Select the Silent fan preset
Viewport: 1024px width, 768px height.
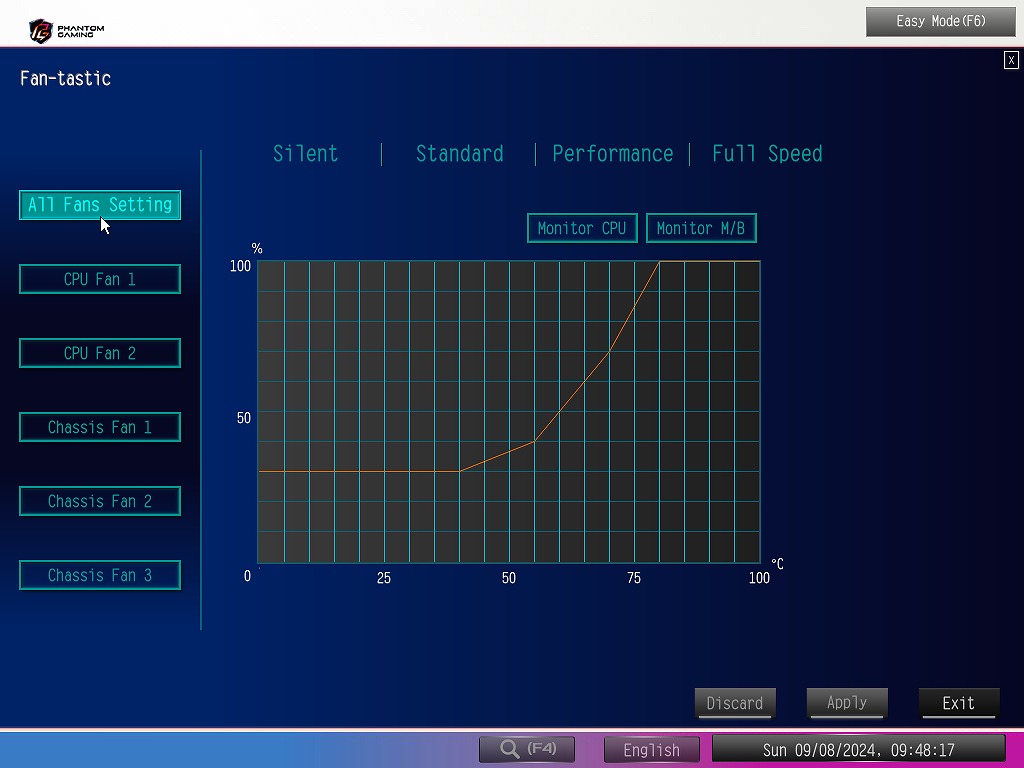click(x=305, y=153)
